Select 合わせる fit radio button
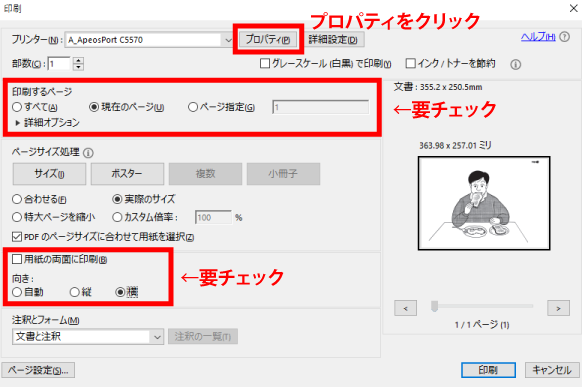Screen dimensions: 582x387 coord(17,199)
